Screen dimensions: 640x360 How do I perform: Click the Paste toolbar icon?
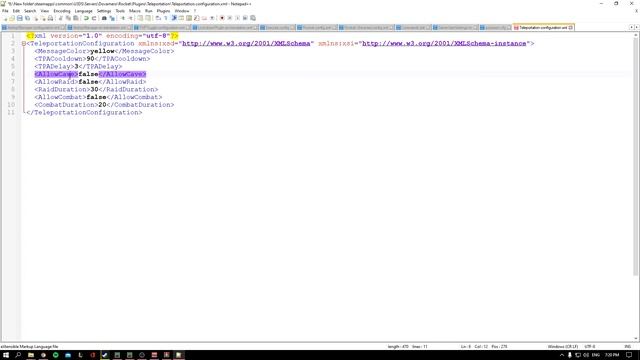pos(76,18)
